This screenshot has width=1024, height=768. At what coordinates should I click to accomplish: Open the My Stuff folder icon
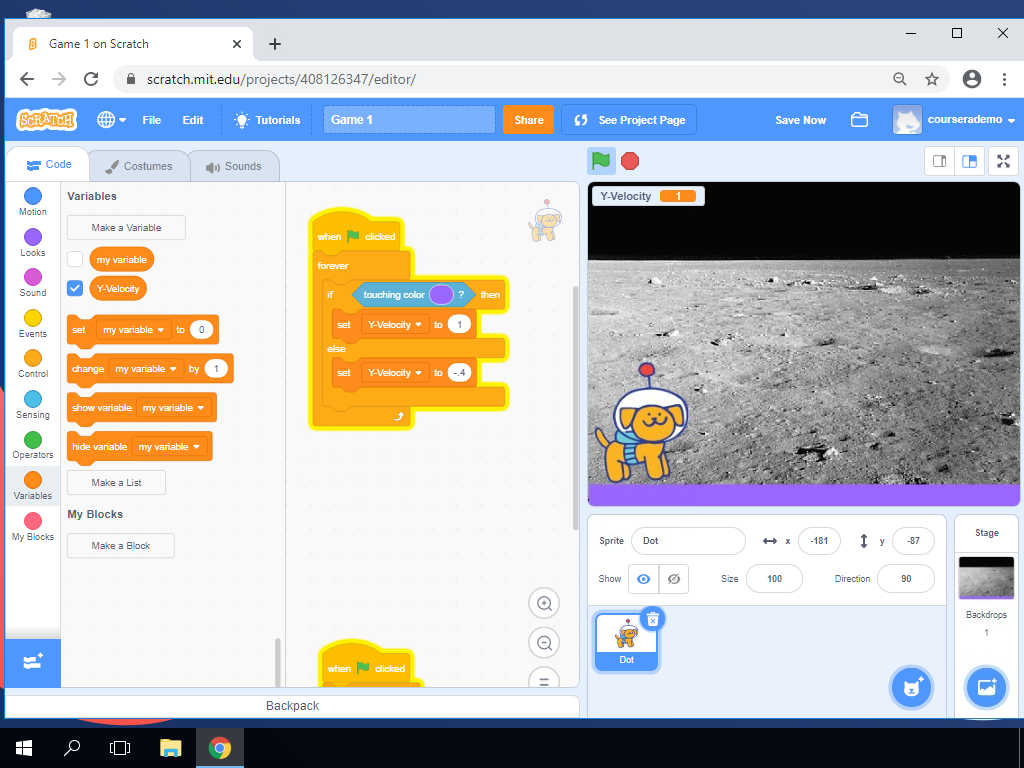[x=859, y=120]
